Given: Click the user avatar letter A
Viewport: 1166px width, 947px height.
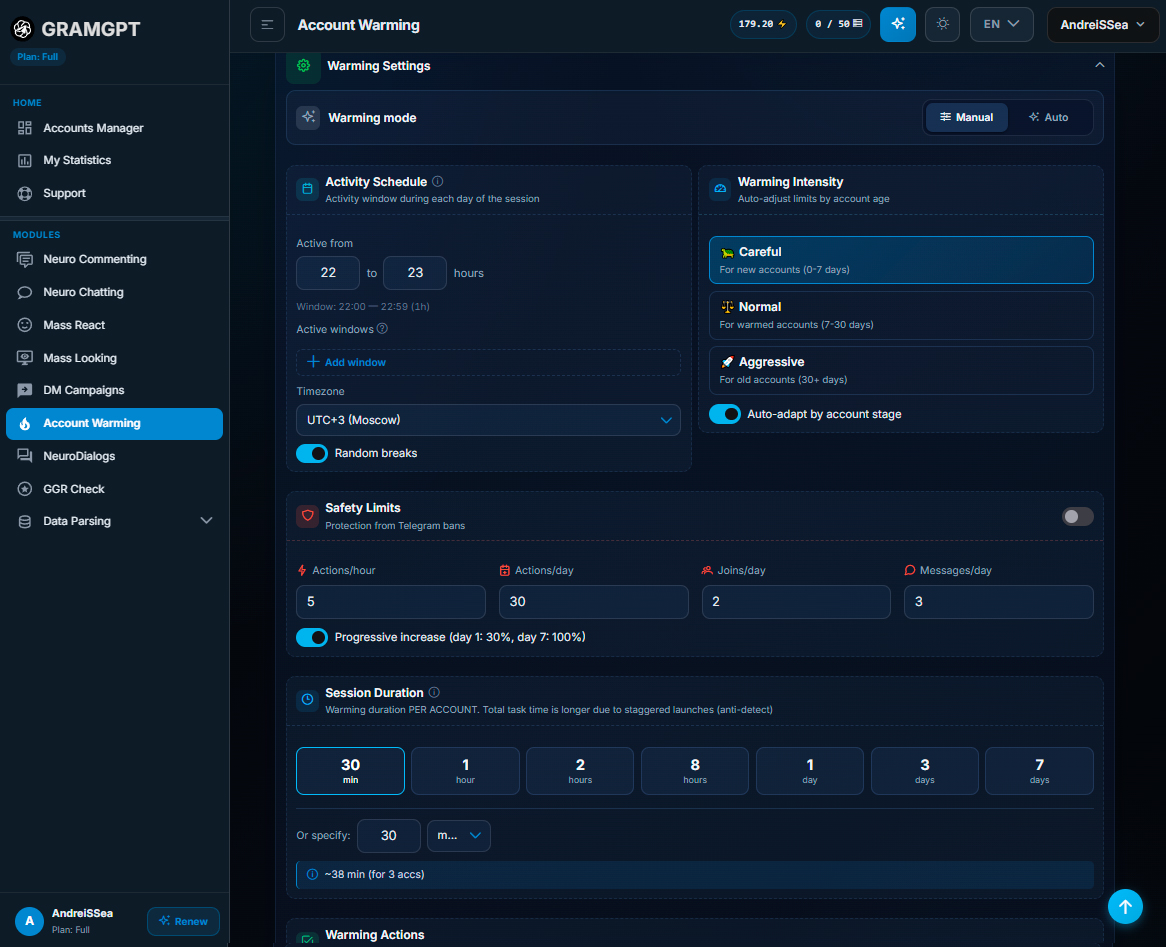Looking at the screenshot, I should [30, 921].
